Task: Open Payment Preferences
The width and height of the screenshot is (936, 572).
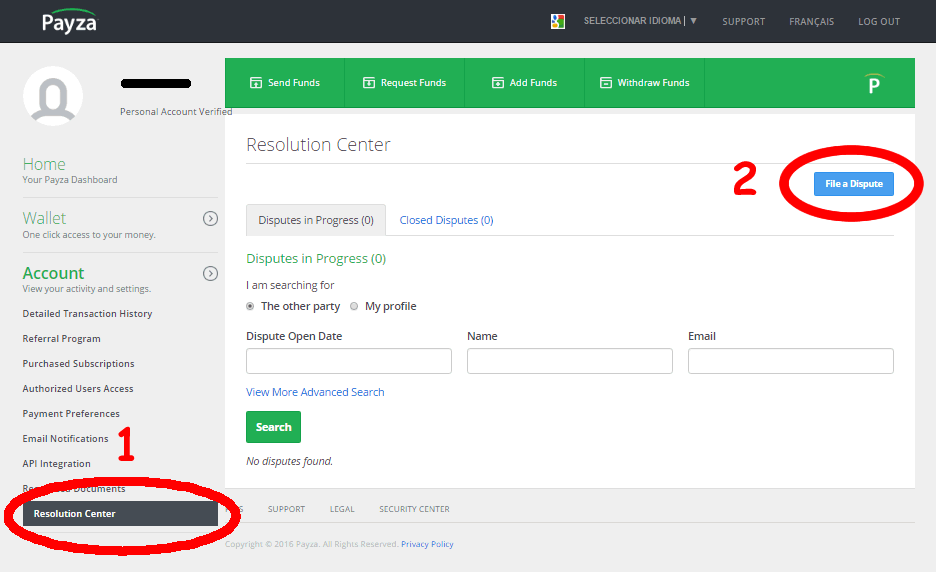Action: [71, 414]
